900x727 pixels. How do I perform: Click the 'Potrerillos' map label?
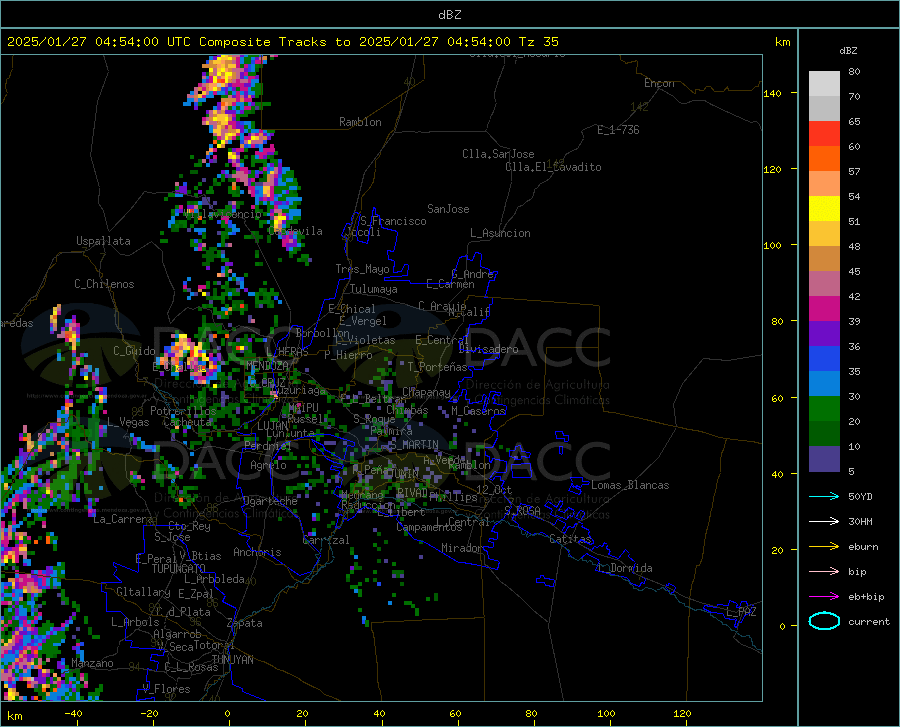(x=183, y=411)
